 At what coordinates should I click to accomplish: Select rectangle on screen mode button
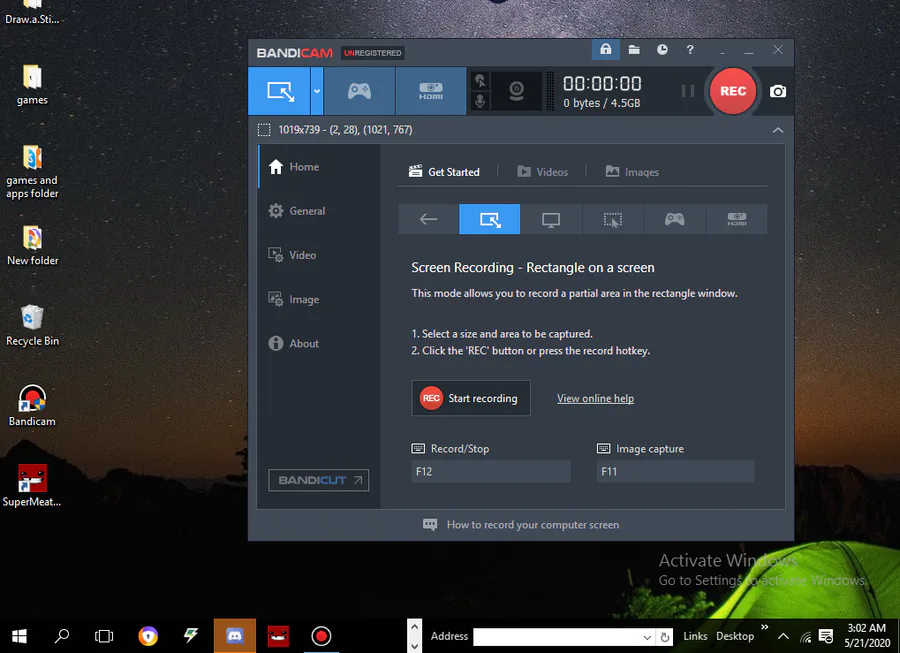[x=490, y=219]
